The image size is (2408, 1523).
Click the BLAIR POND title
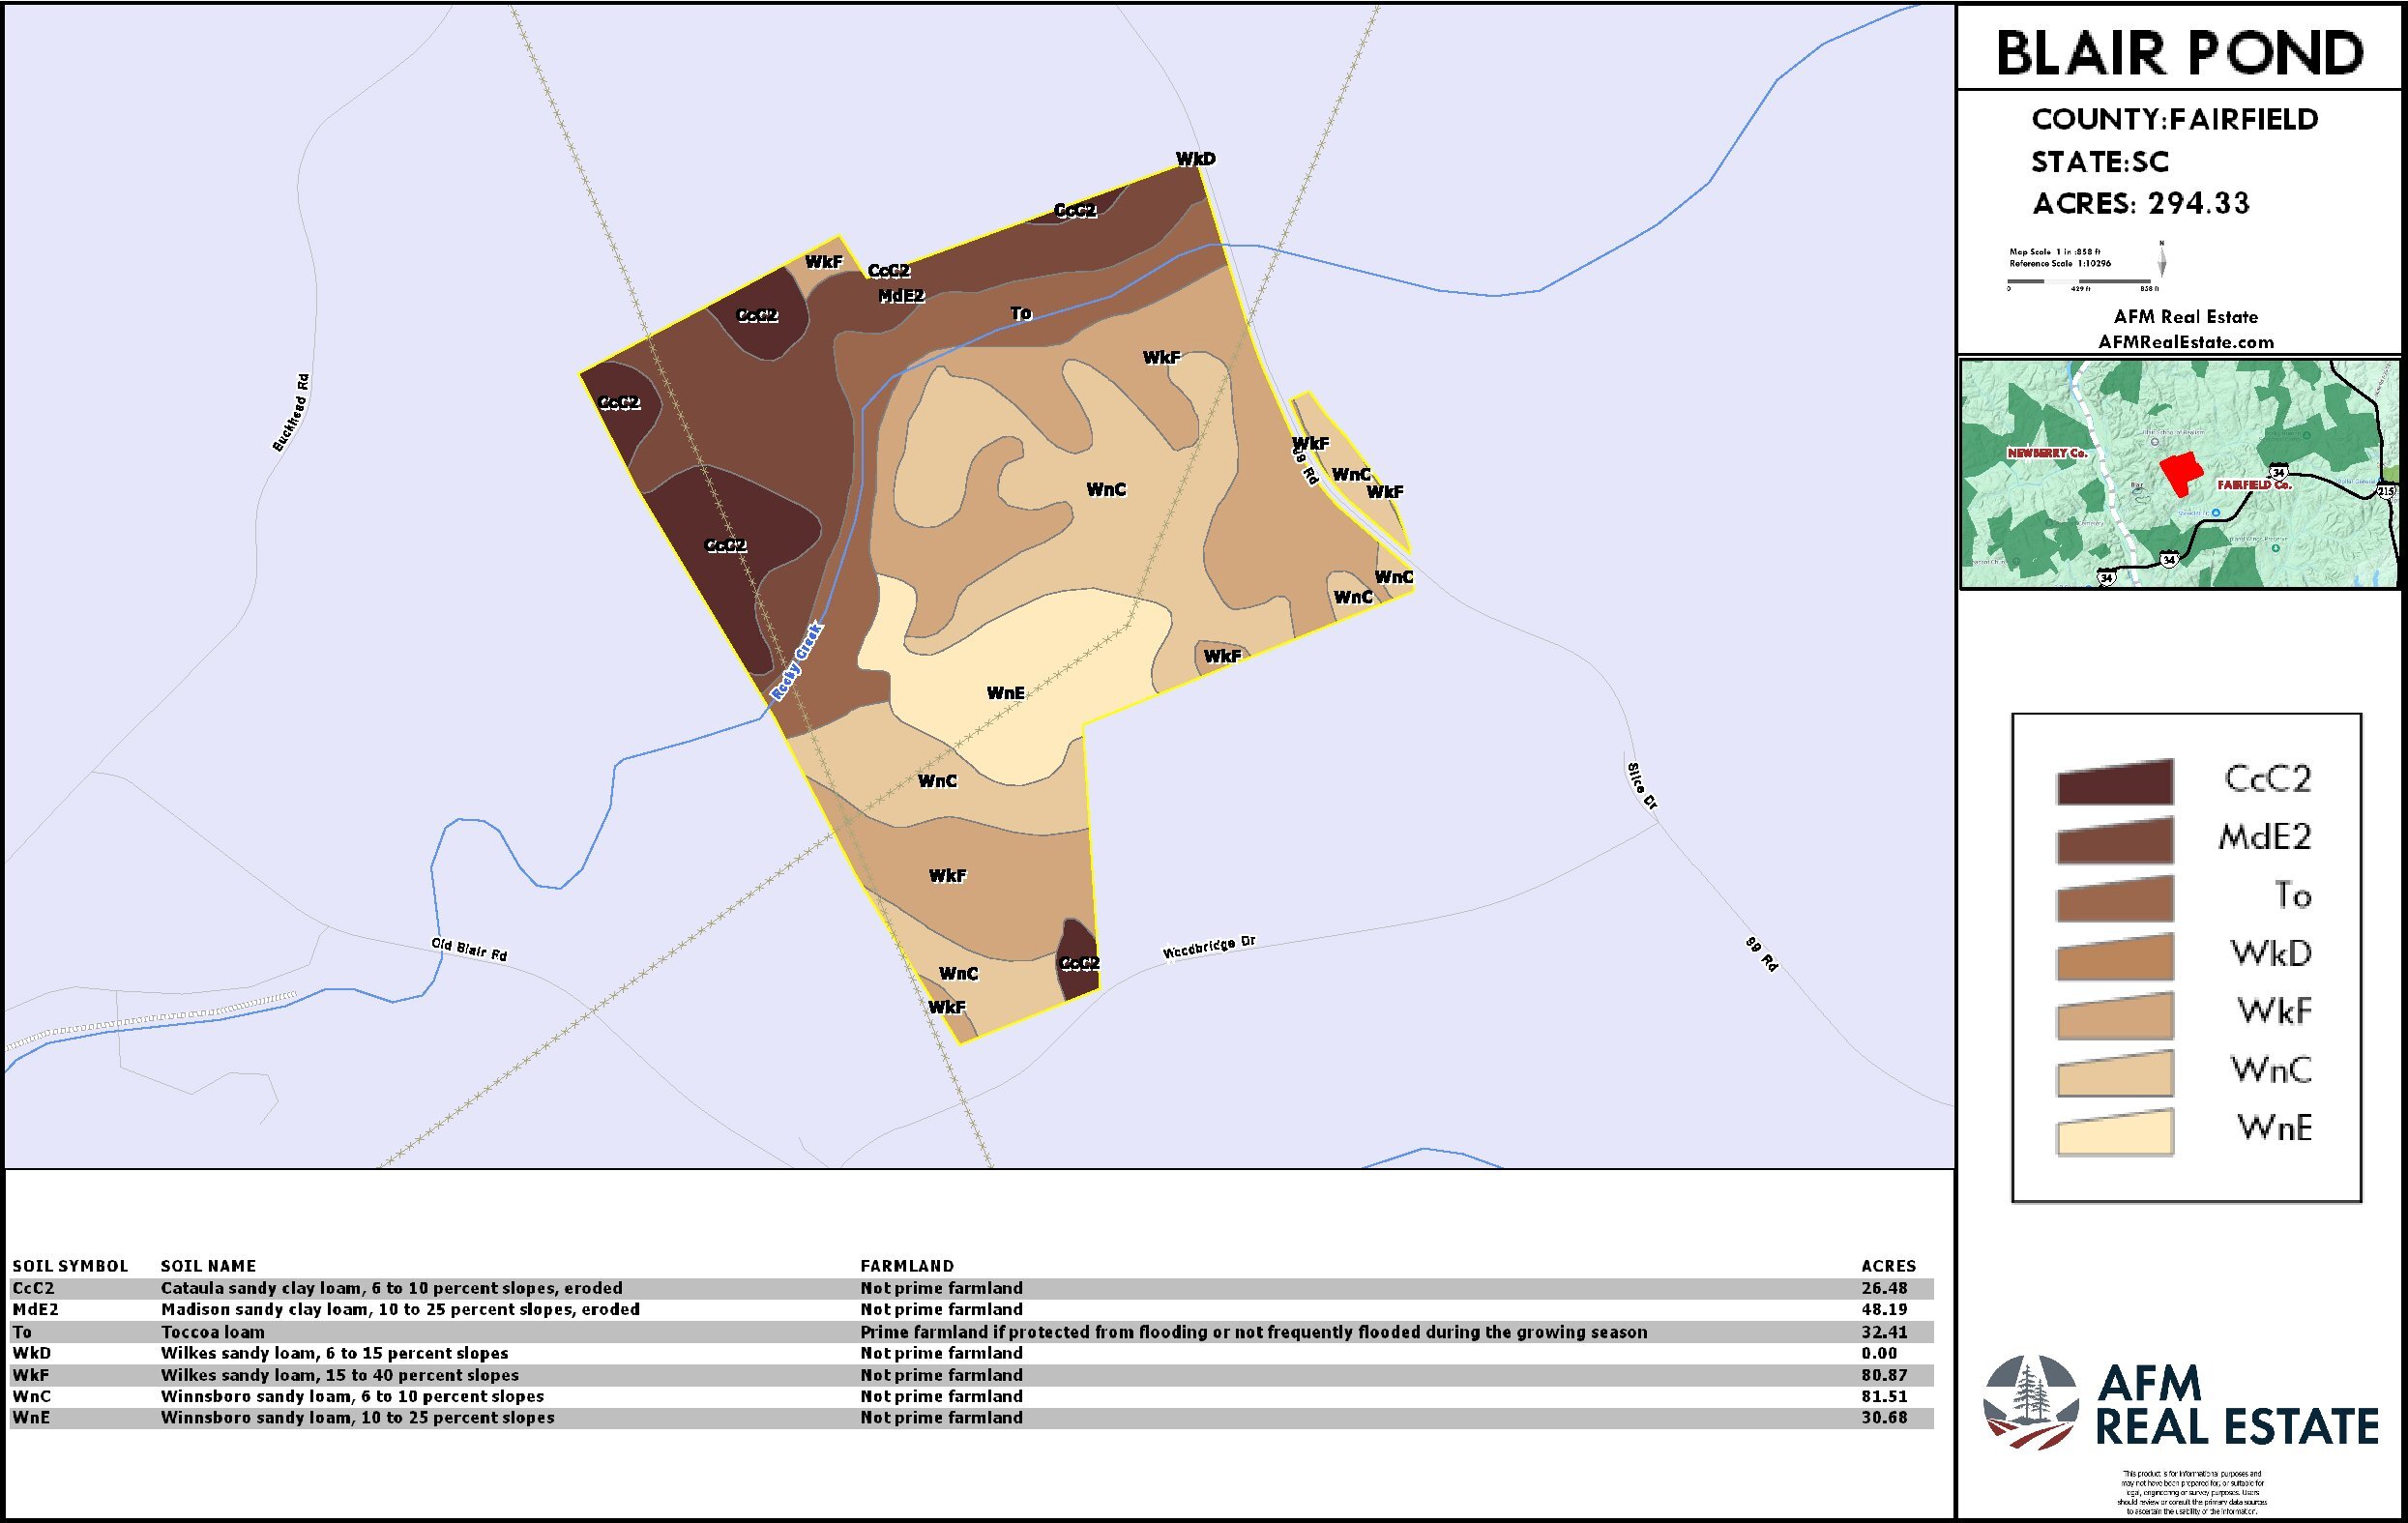(x=2179, y=54)
